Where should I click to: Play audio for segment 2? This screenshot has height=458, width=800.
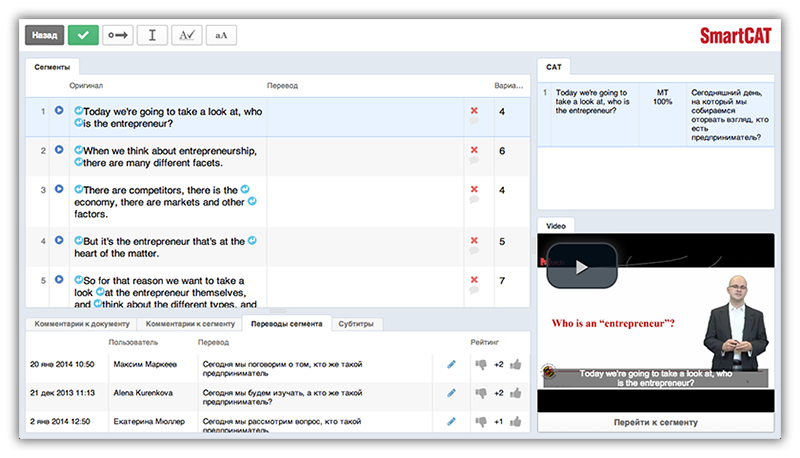point(59,149)
